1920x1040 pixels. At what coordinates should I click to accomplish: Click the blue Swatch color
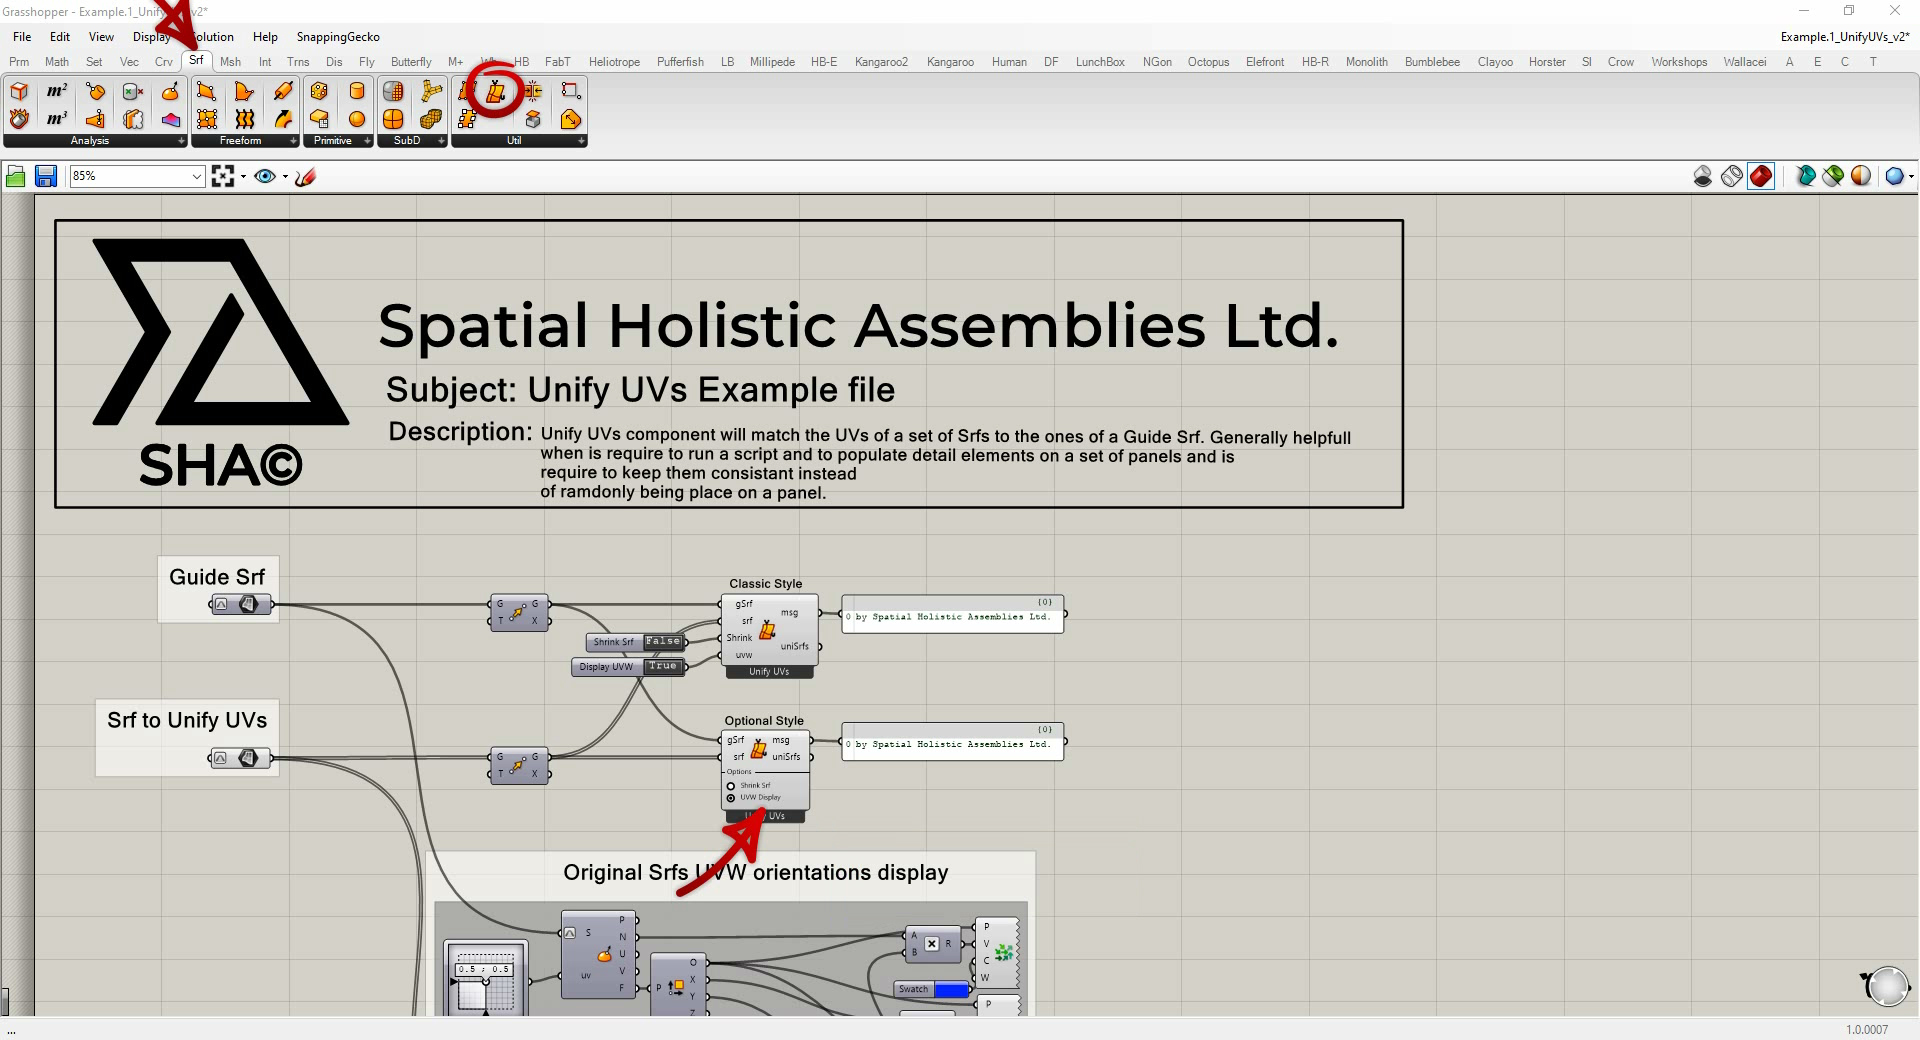point(951,990)
